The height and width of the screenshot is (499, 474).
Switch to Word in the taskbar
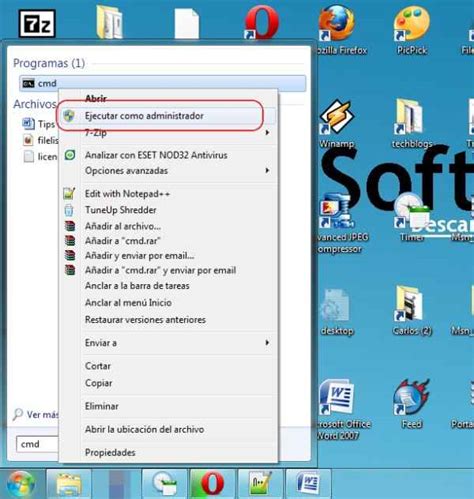(308, 484)
